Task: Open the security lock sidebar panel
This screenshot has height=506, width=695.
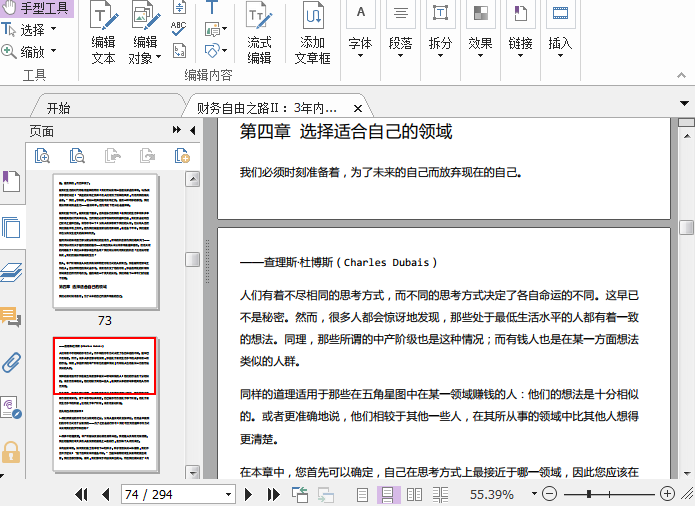Action: click(11, 452)
